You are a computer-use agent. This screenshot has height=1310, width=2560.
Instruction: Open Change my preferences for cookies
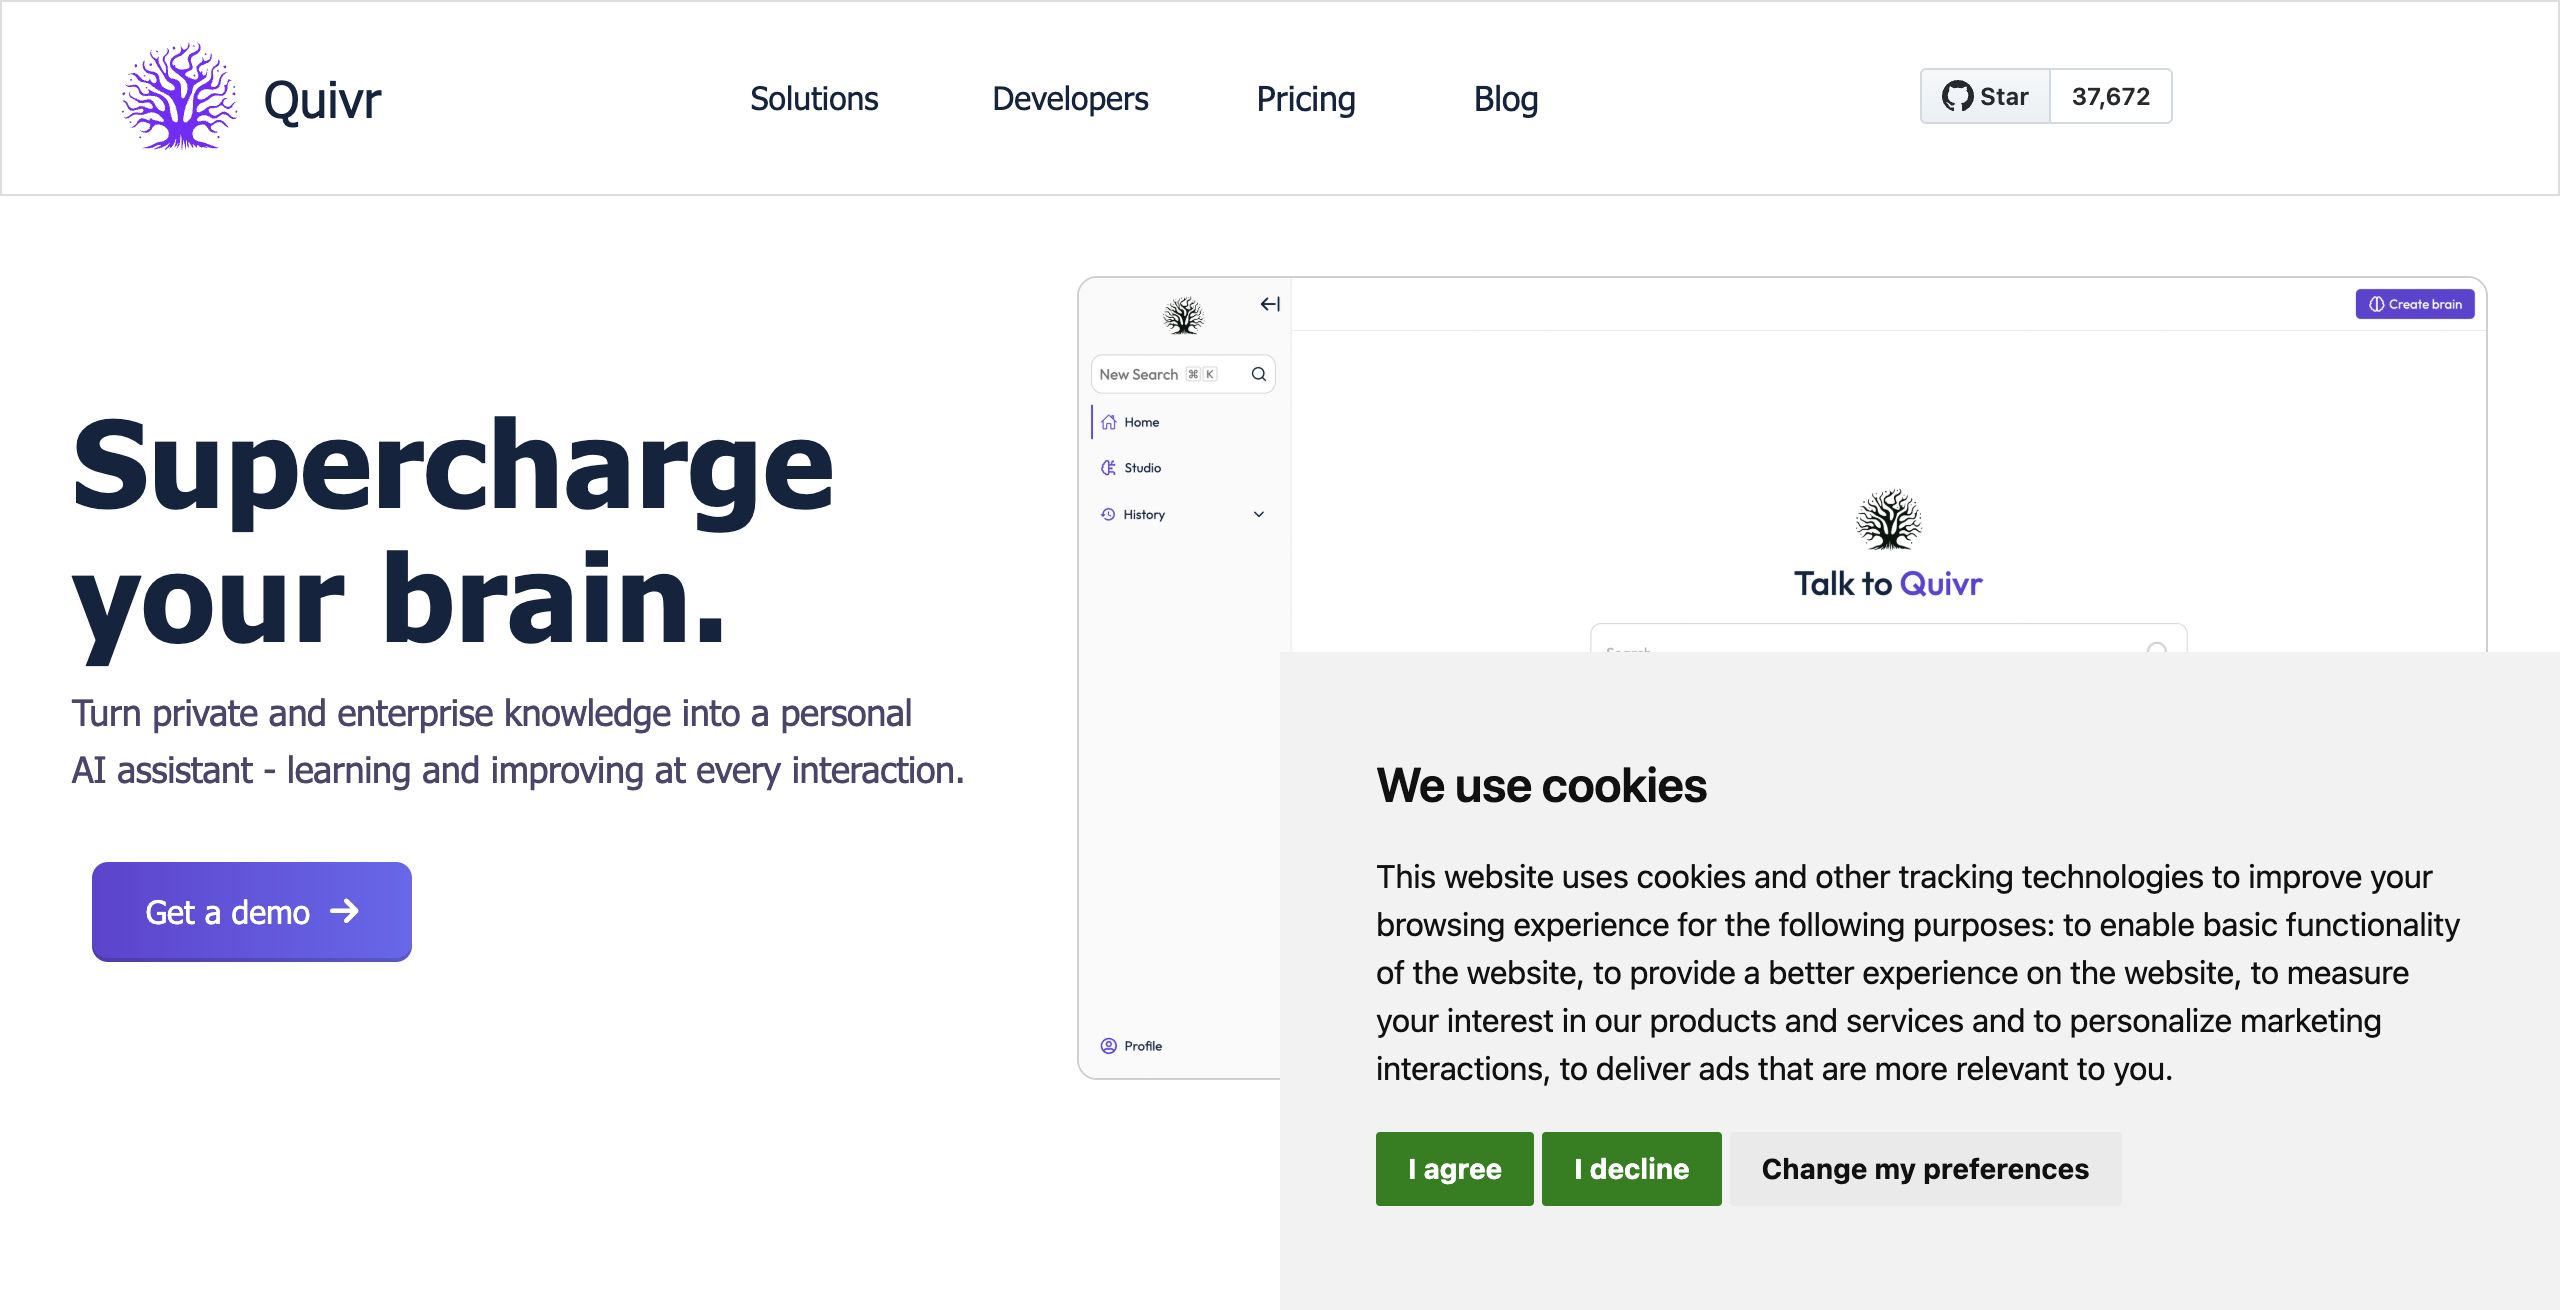[1925, 1169]
